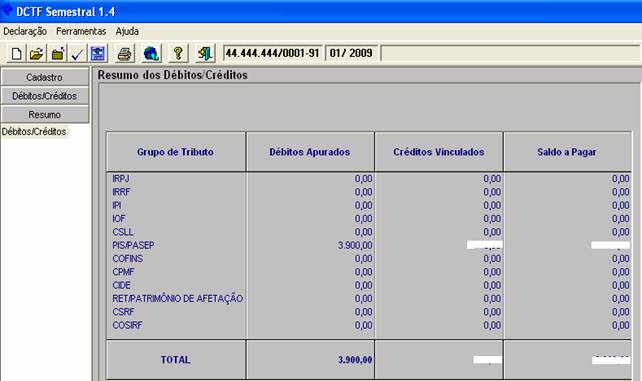Viewport: 642px width, 381px height.
Task: Click PIS/PASEP debit value 3.900,00
Action: coord(355,246)
